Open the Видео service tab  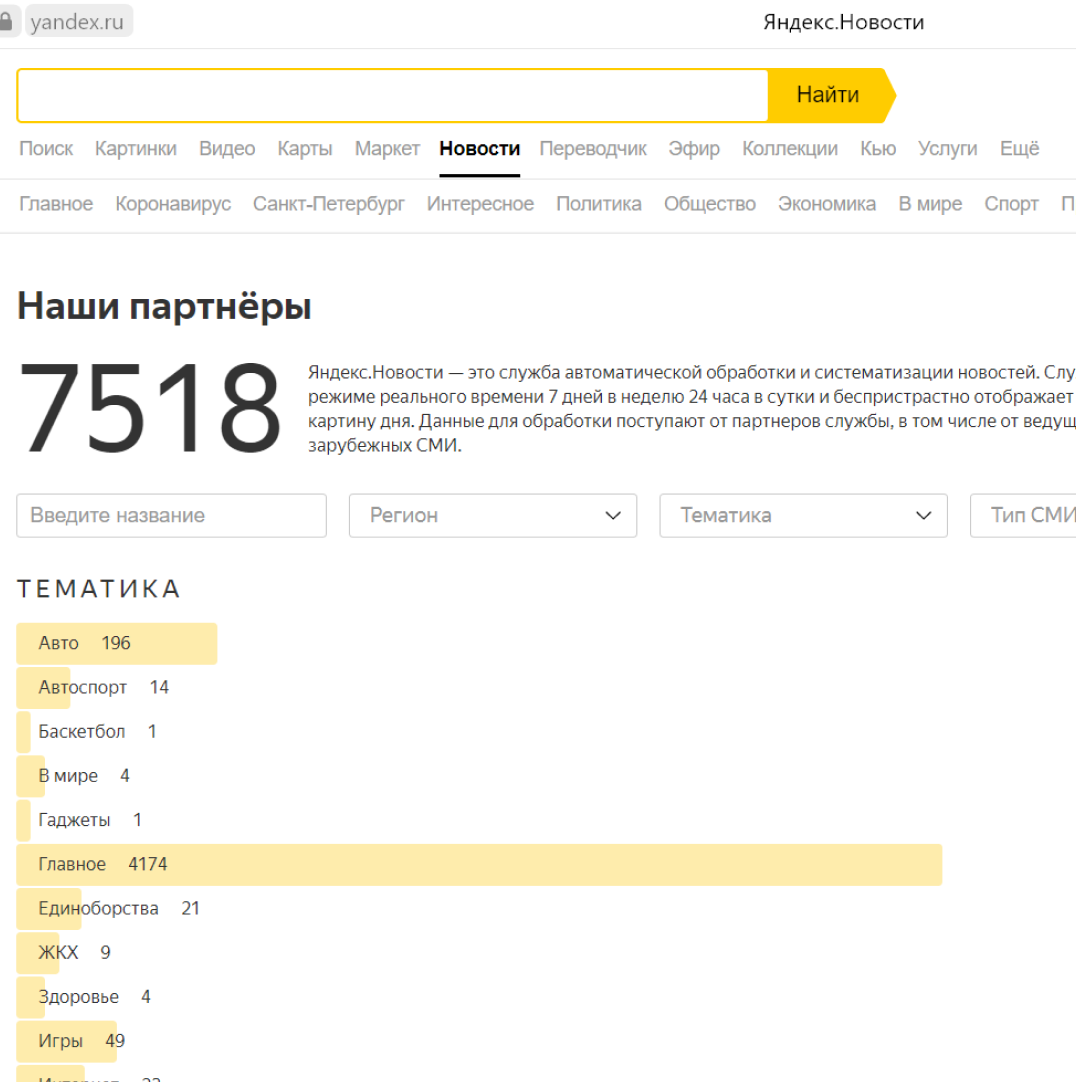coord(227,148)
